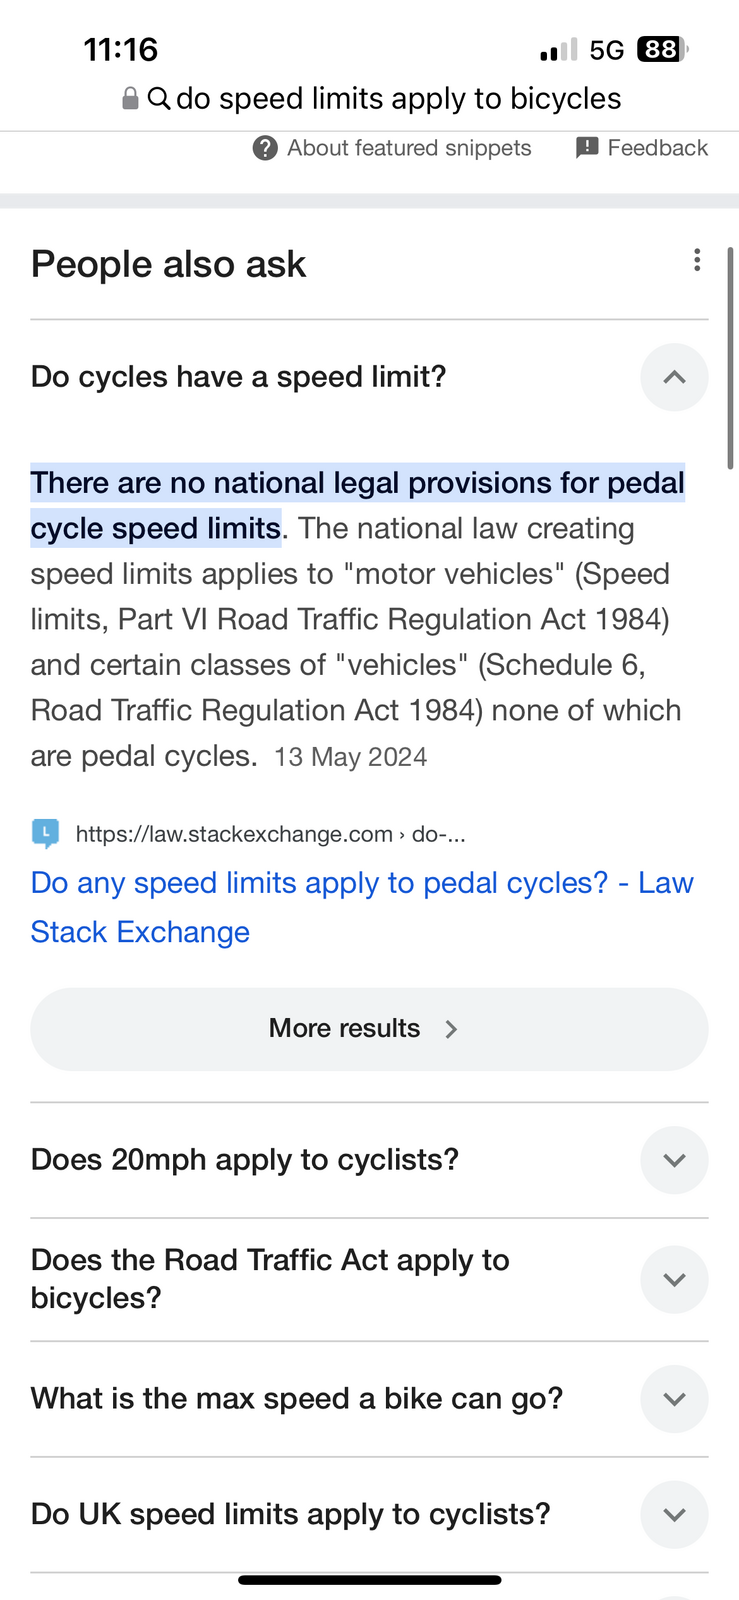
Task: Tap the Feedback flag icon
Action: (x=587, y=148)
